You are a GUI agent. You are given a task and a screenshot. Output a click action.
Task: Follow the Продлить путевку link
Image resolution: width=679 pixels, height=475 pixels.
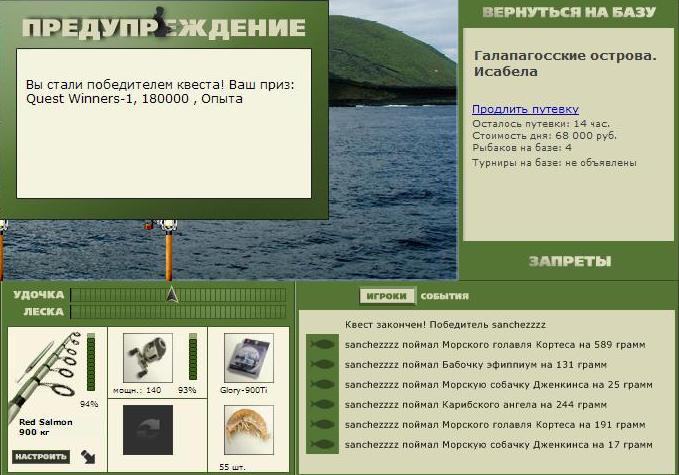[525, 109]
